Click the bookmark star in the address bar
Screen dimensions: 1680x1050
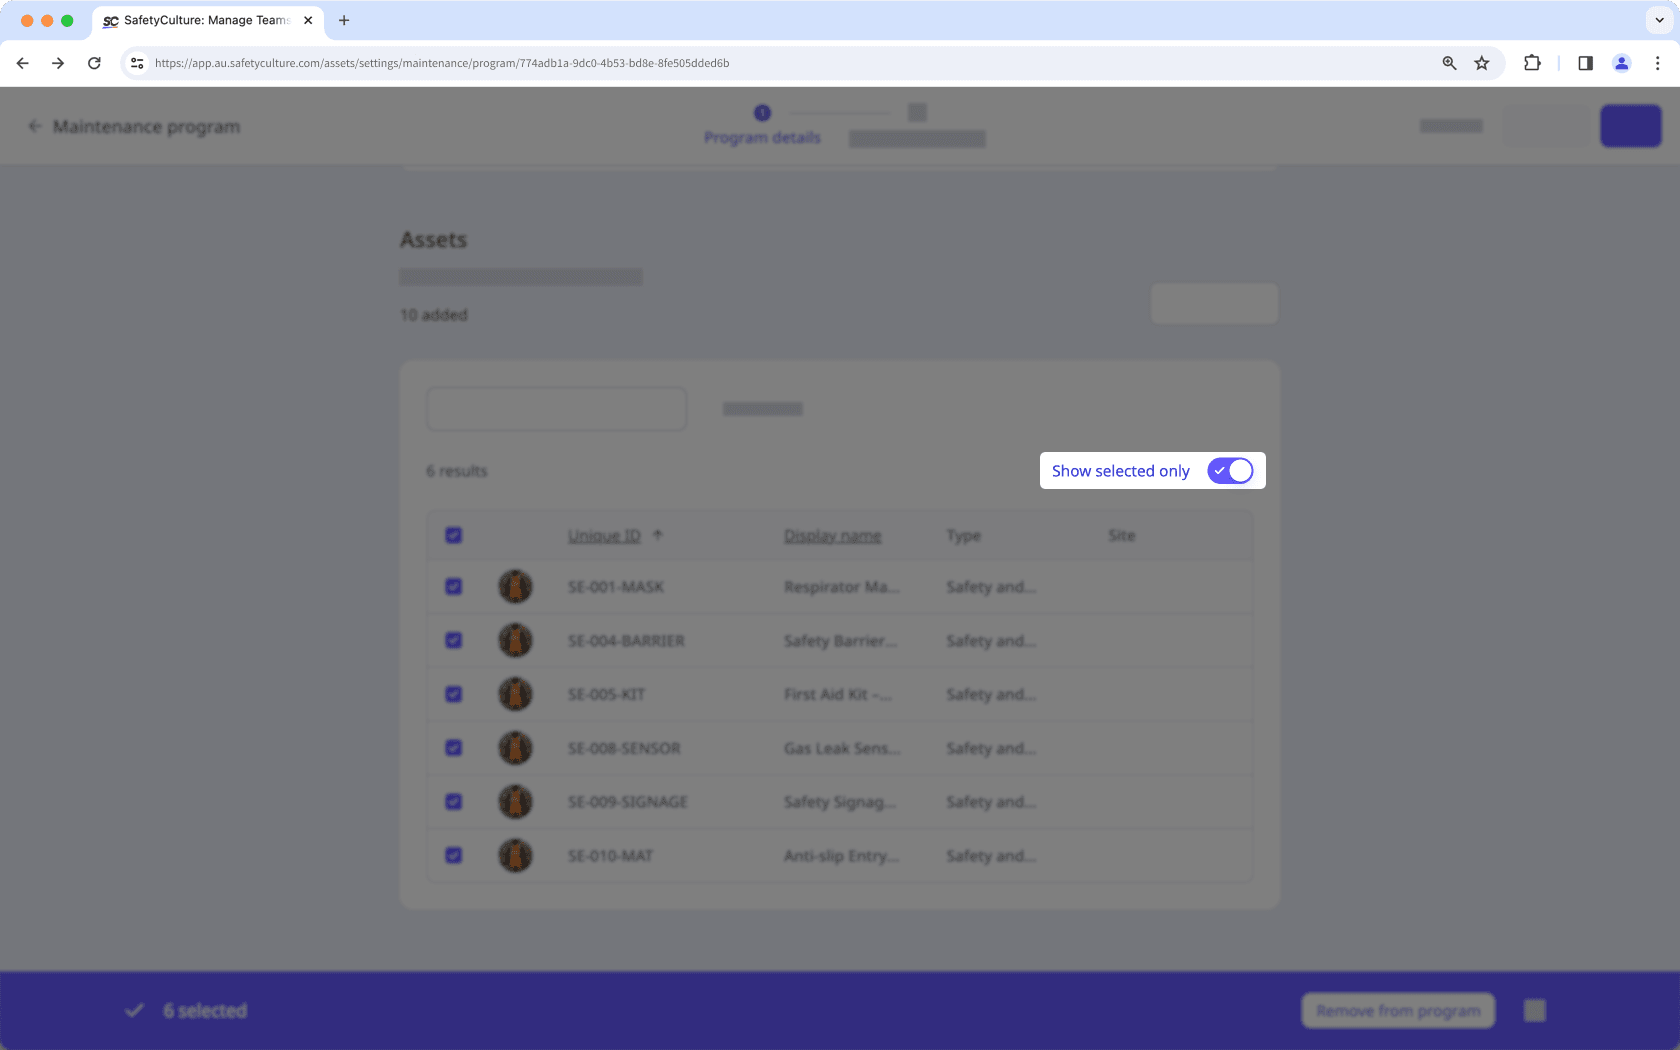pyautogui.click(x=1482, y=62)
